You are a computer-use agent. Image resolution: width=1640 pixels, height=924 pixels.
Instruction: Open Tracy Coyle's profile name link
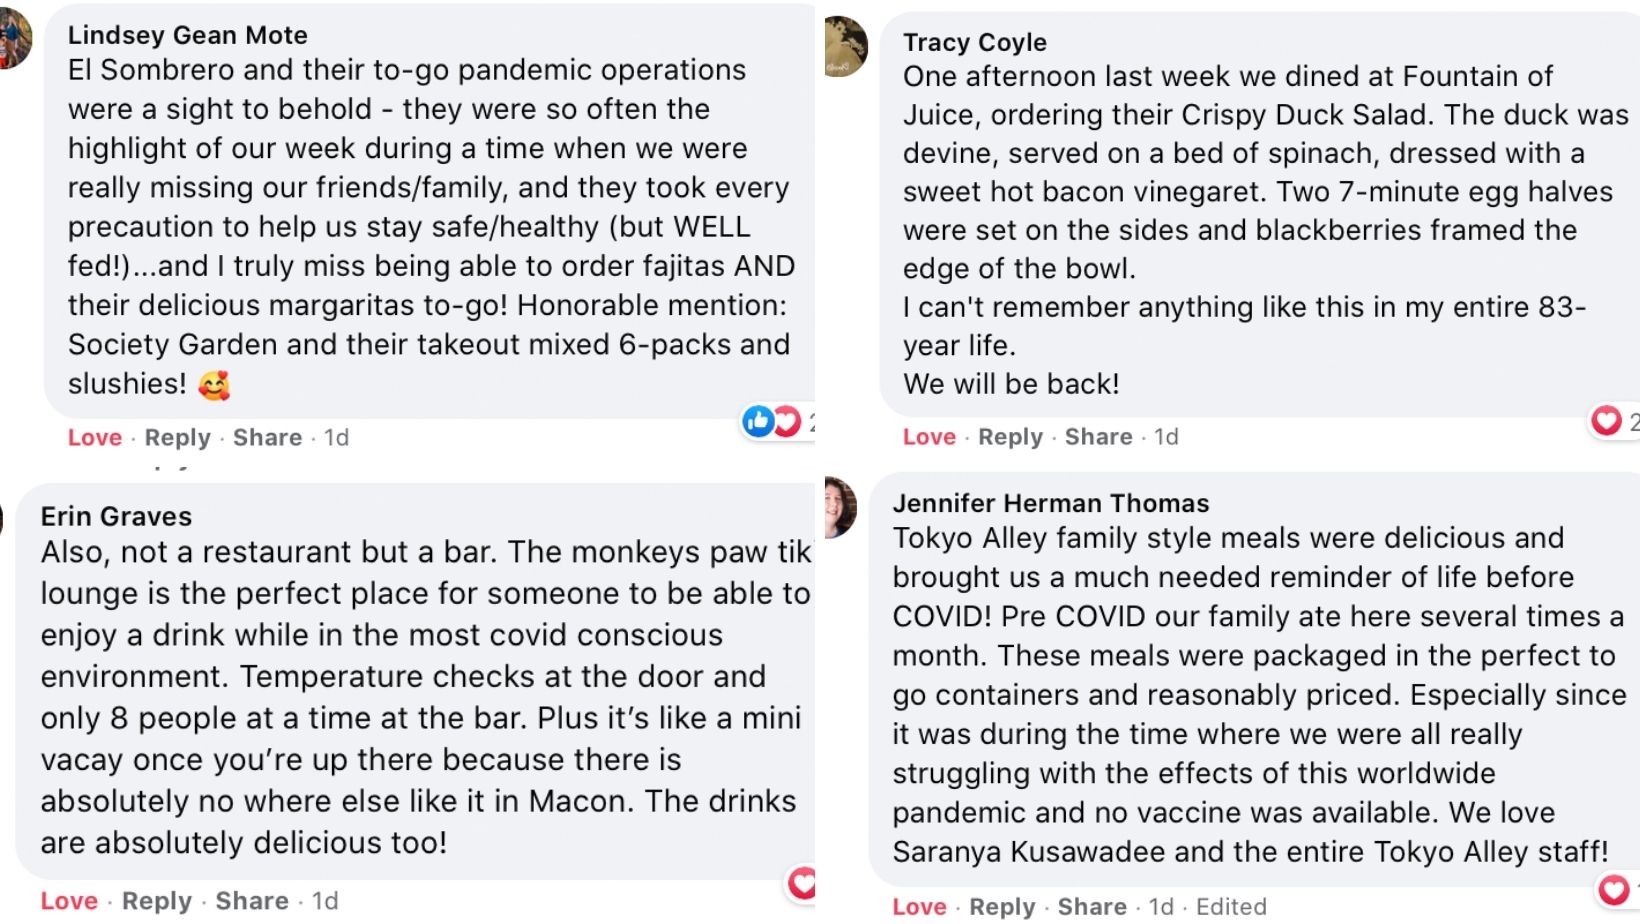pyautogui.click(x=974, y=42)
